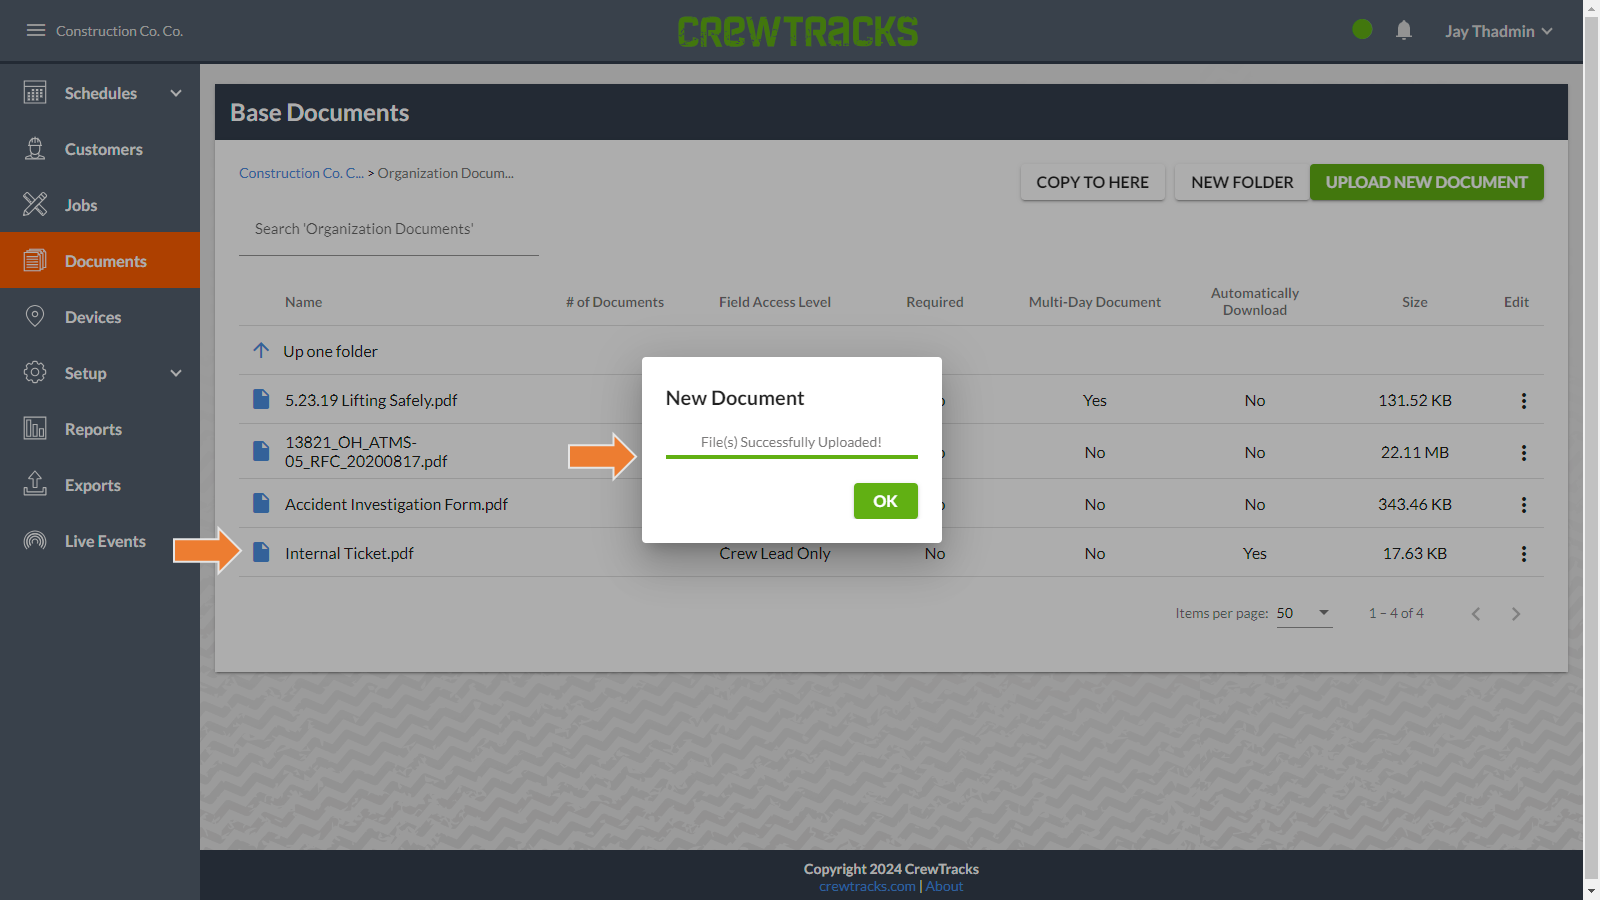Click 'Internal Ticket.pdf' file name

(x=349, y=553)
